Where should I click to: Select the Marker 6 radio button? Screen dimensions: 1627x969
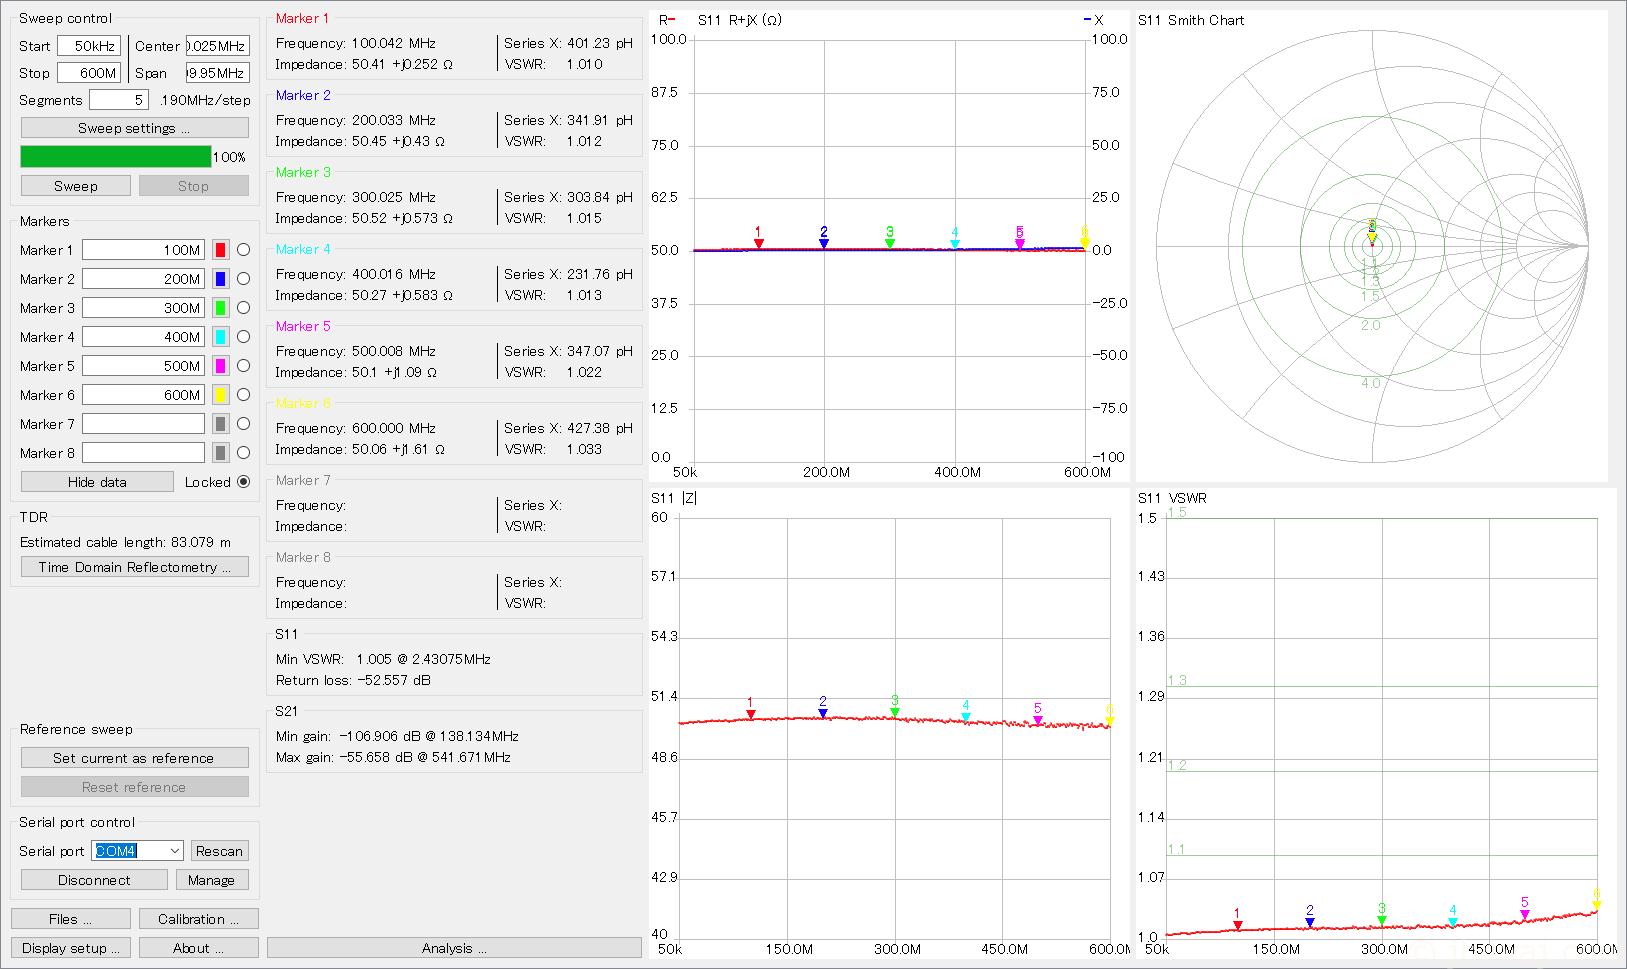click(x=243, y=395)
